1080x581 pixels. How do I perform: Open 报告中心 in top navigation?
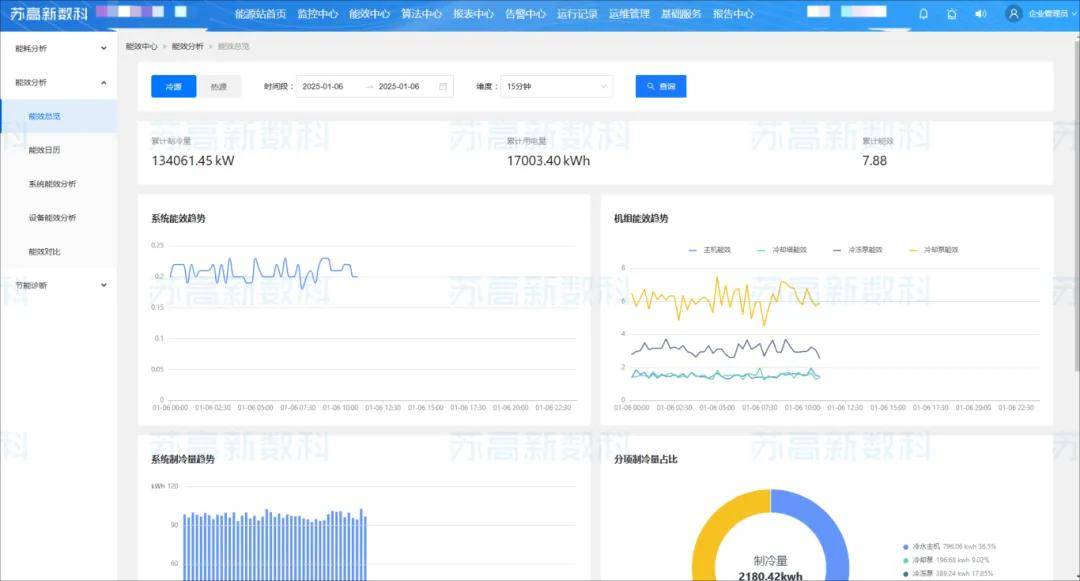pyautogui.click(x=733, y=14)
